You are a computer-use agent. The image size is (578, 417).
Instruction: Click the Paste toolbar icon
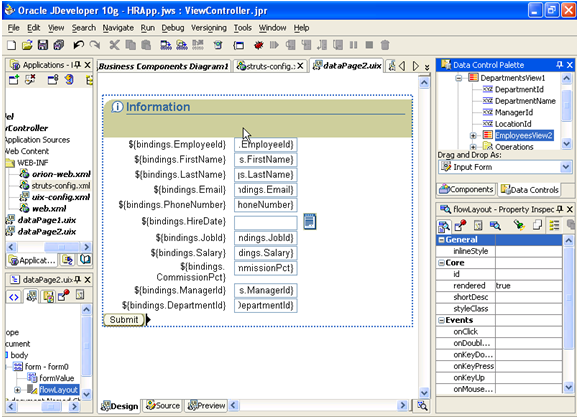(146, 45)
